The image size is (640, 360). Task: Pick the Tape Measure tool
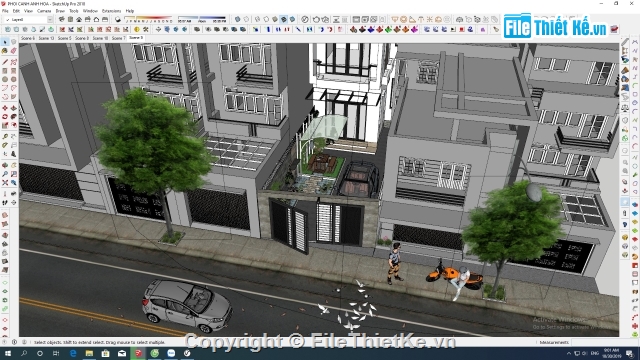point(5,136)
